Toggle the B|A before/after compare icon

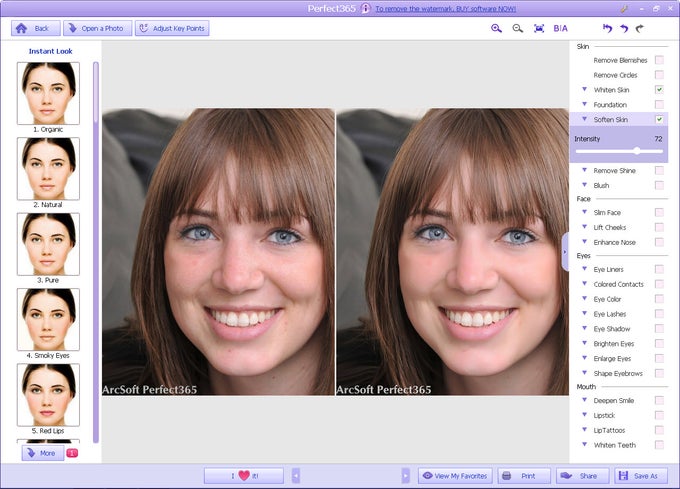click(560, 29)
